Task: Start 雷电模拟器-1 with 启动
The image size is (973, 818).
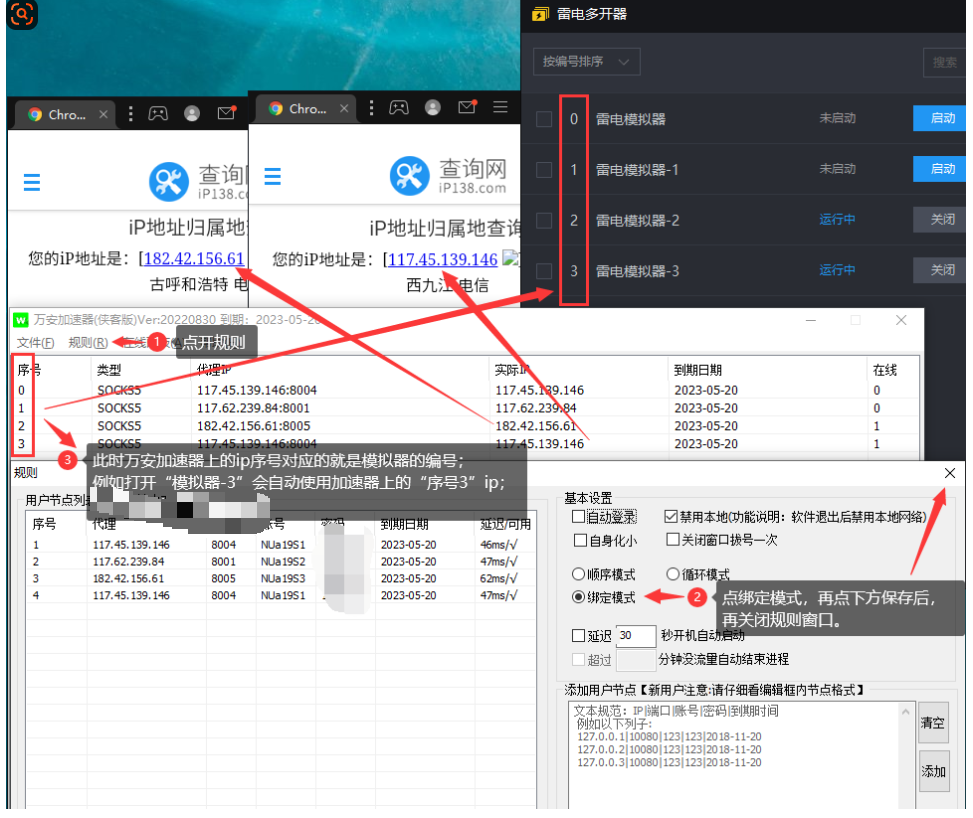Action: (939, 169)
